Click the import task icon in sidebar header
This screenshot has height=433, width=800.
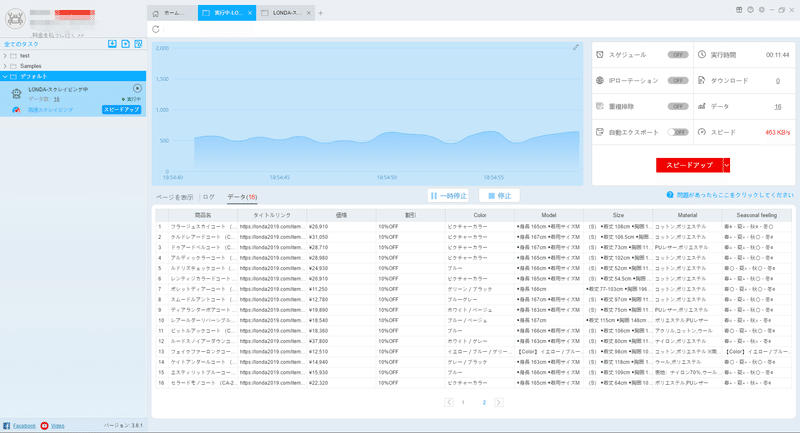tap(112, 44)
